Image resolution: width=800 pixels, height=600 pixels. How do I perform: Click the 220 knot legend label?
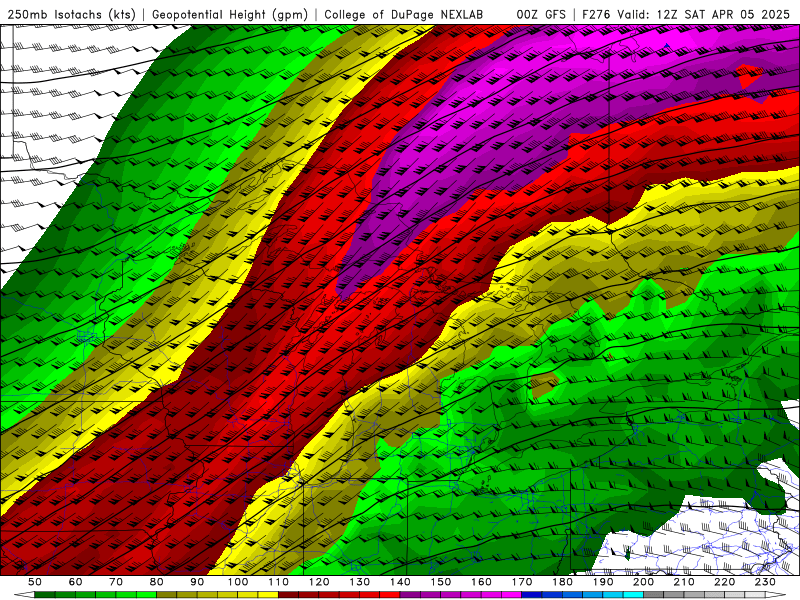725,582
